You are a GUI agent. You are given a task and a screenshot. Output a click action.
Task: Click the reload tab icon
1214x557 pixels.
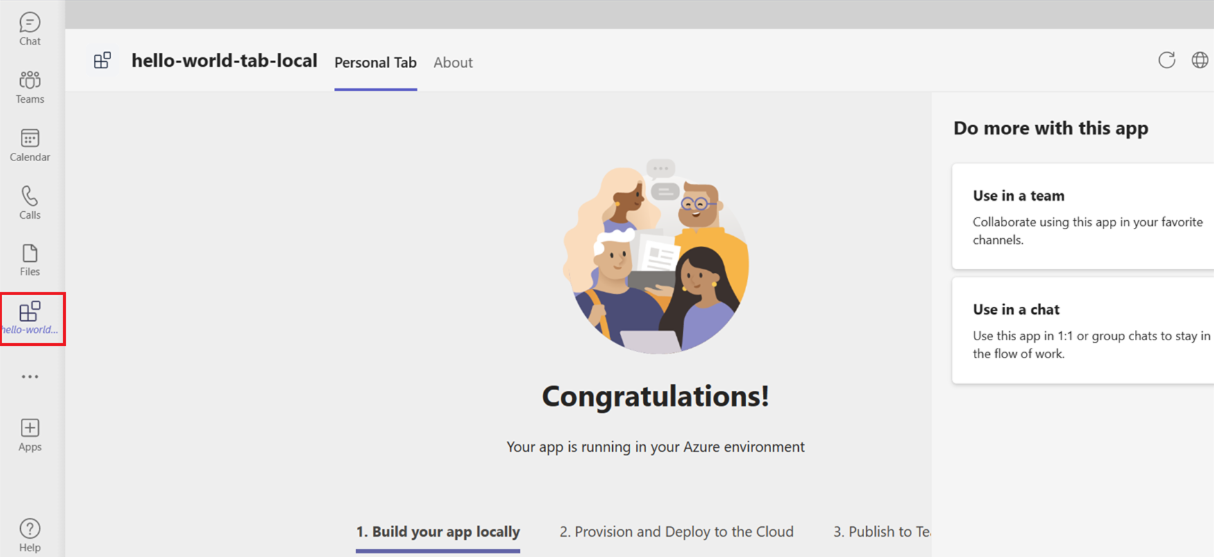click(x=1167, y=60)
